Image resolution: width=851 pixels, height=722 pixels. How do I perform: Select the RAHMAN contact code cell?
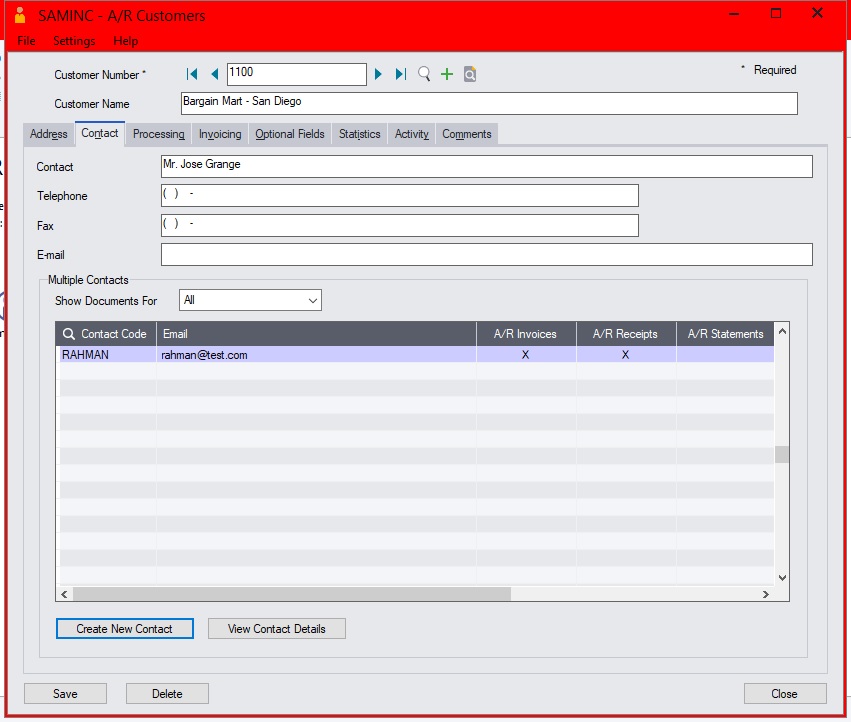[107, 354]
